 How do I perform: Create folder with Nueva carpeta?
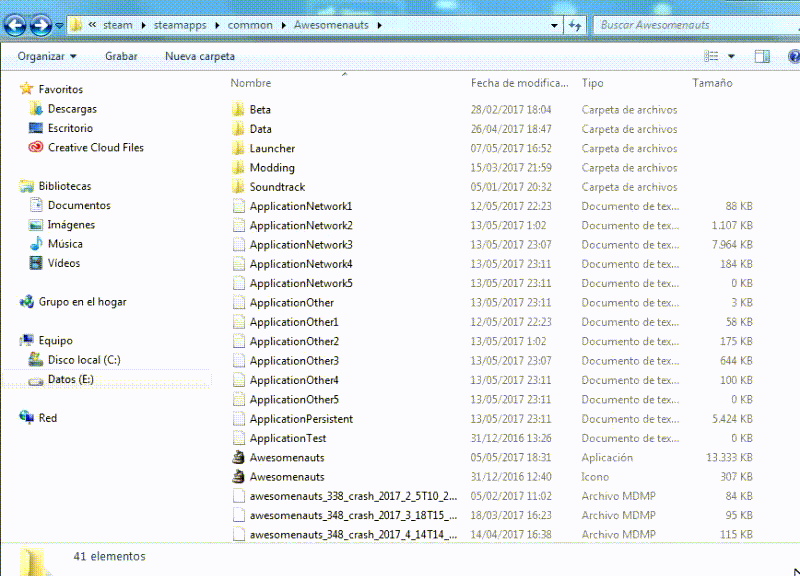[199, 56]
